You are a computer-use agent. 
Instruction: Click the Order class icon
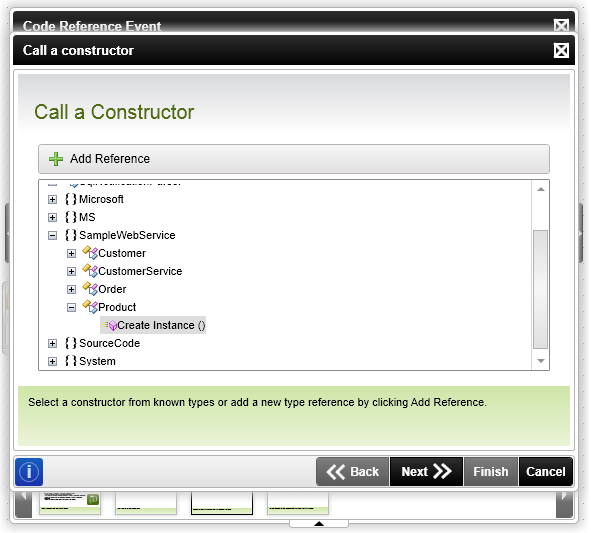pos(90,289)
